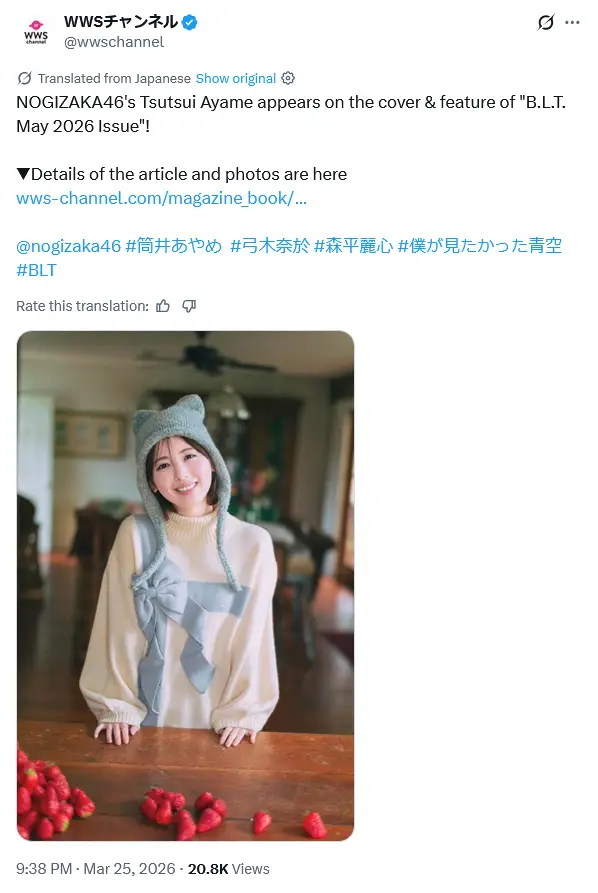Open the #森平麗心 hashtag
The height and width of the screenshot is (893, 598).
354,246
